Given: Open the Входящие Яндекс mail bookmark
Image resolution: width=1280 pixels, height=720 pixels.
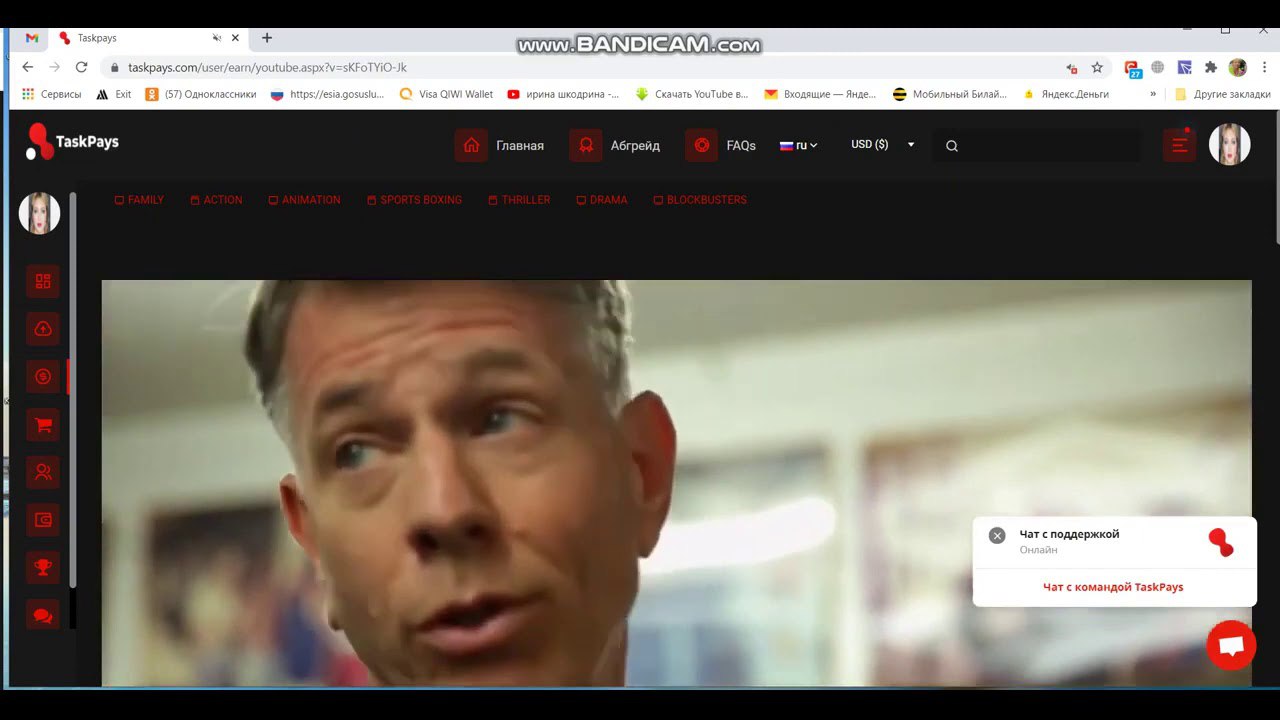Looking at the screenshot, I should click(820, 94).
